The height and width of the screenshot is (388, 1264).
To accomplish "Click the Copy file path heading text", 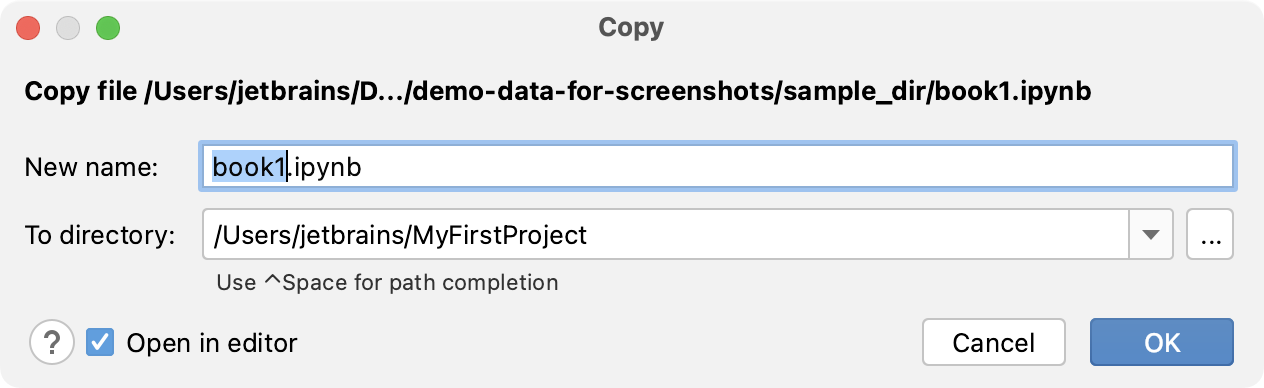I will (x=557, y=92).
